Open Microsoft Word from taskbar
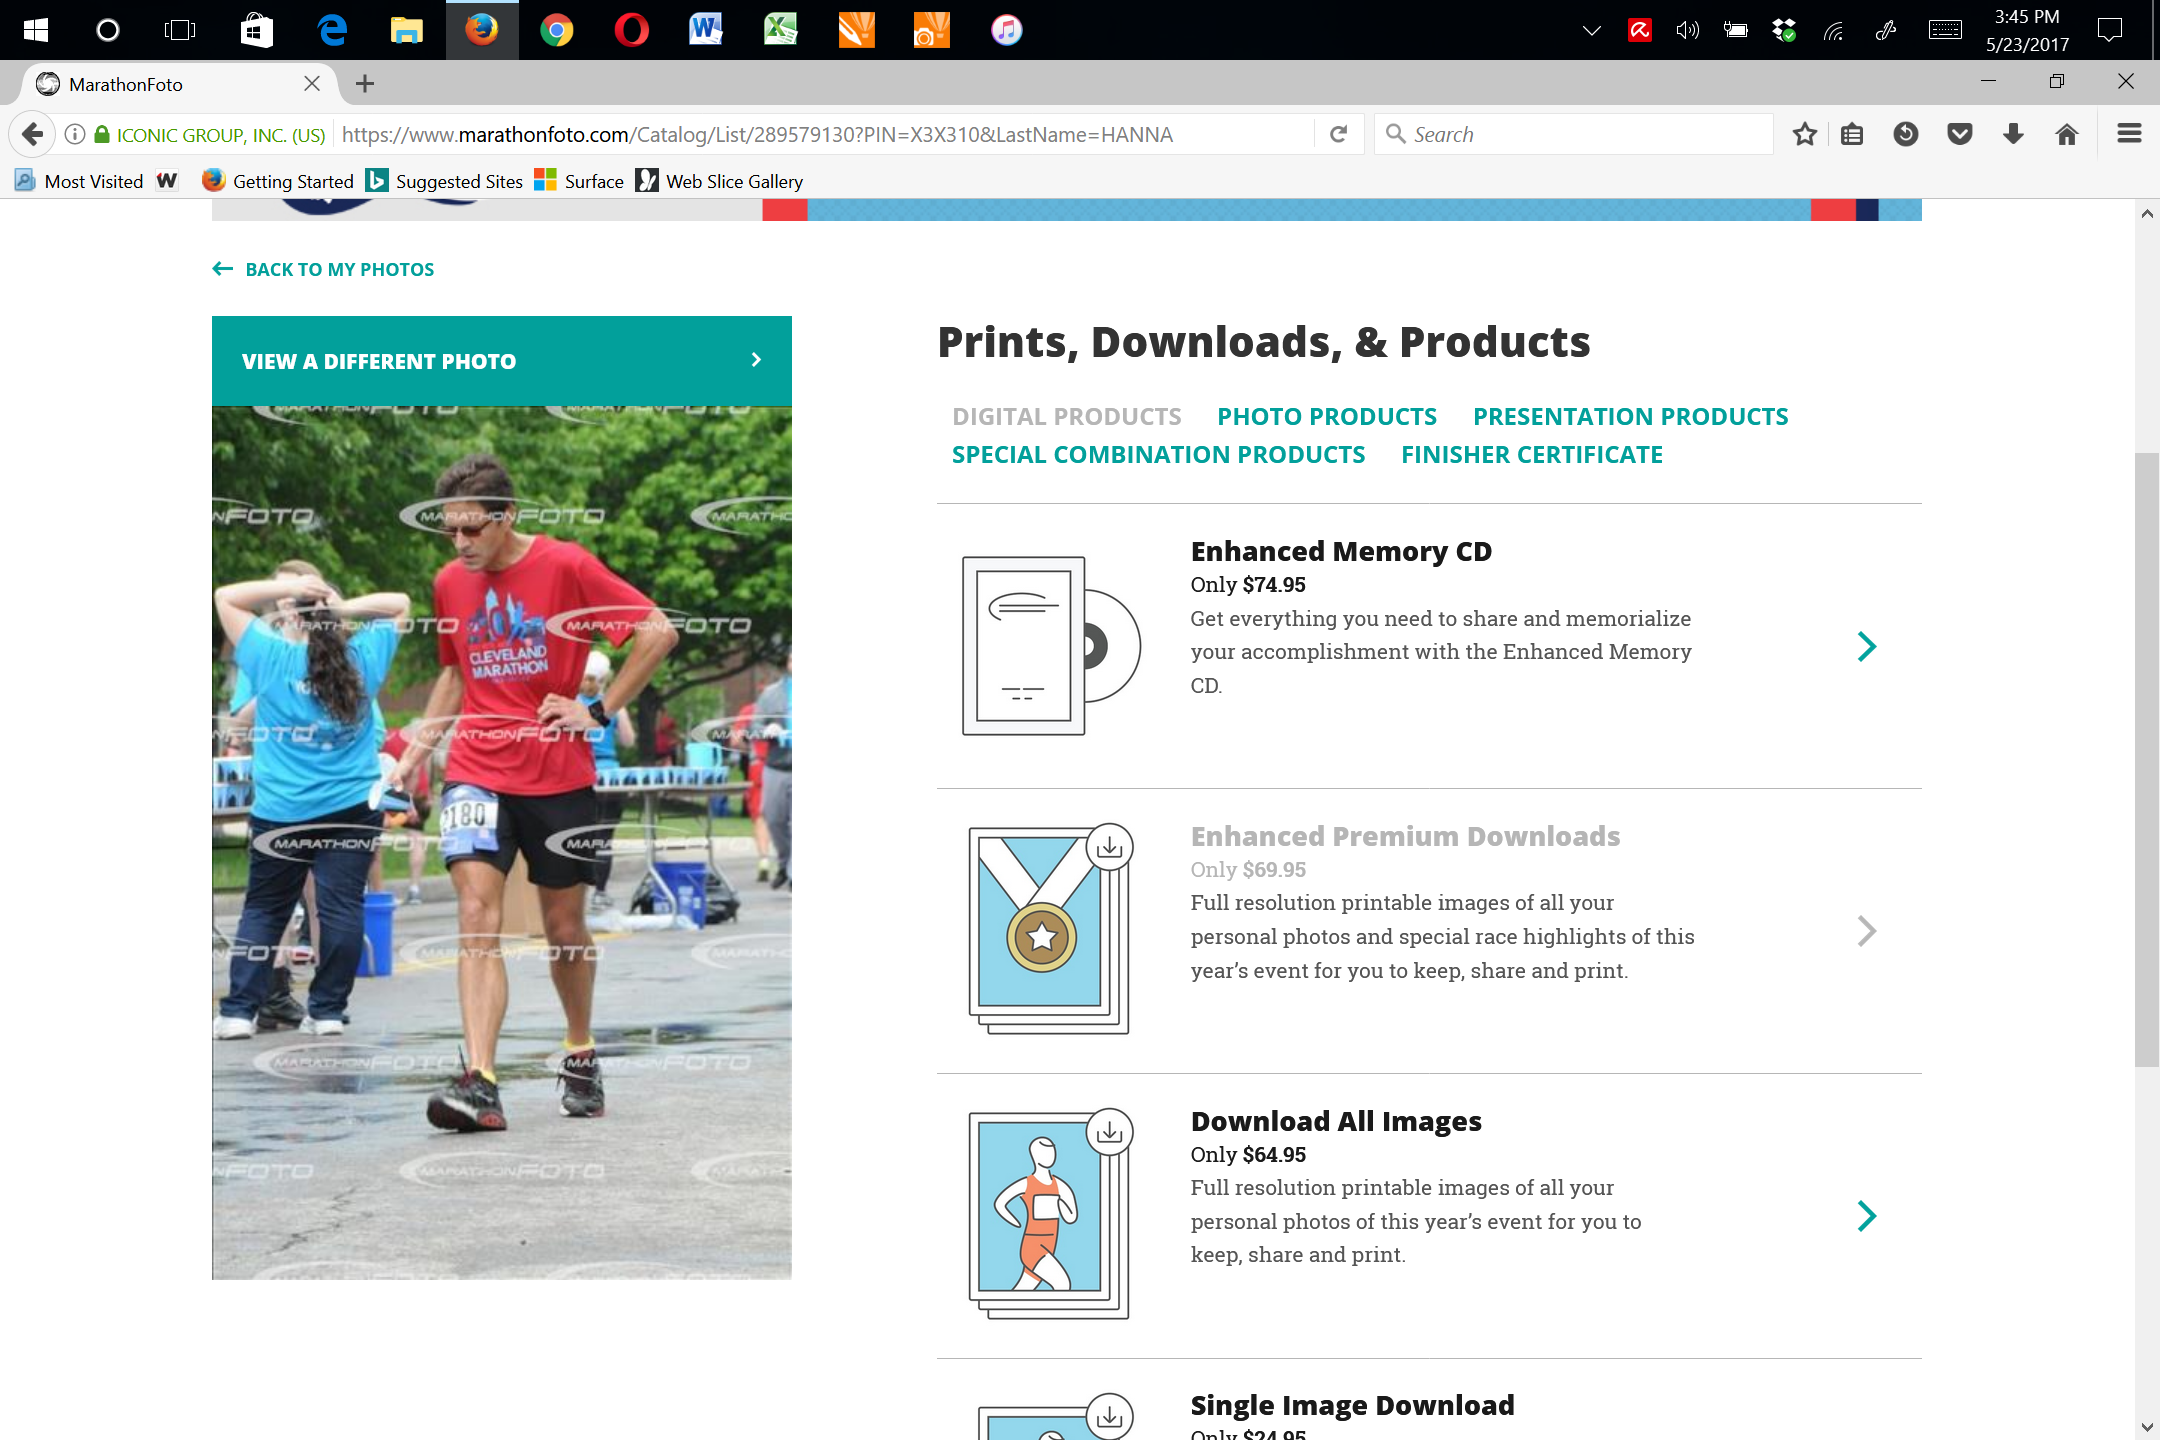 tap(706, 30)
